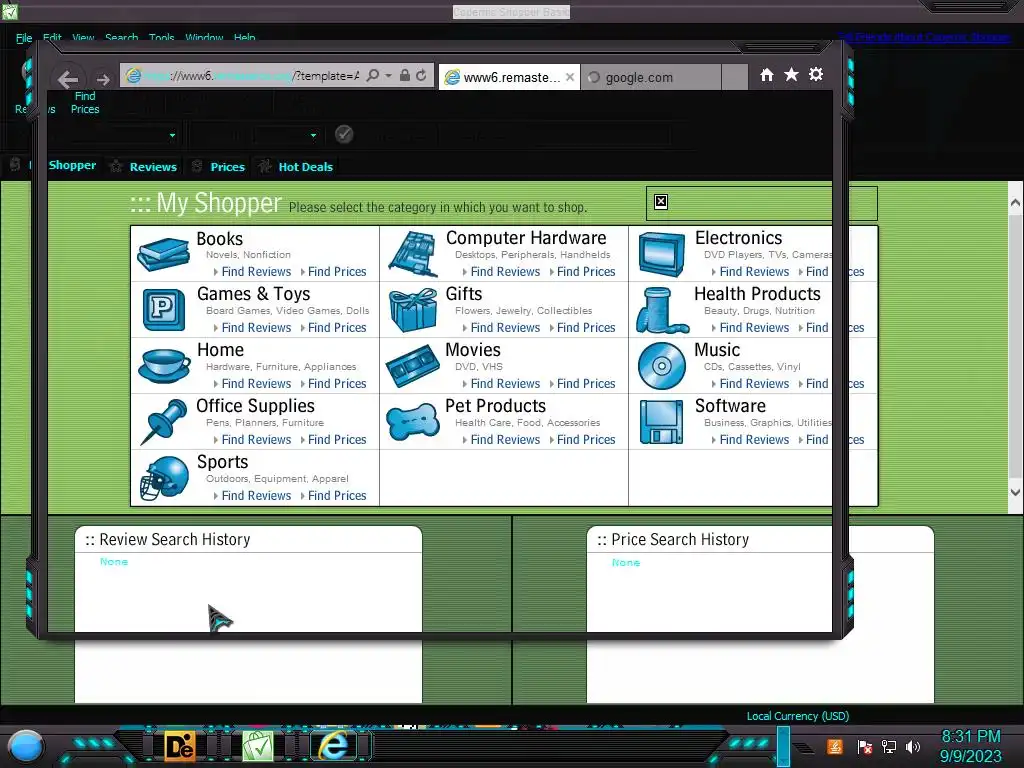The image size is (1024, 768).
Task: Expand the second toolbar dropdown arrow
Action: [x=313, y=135]
